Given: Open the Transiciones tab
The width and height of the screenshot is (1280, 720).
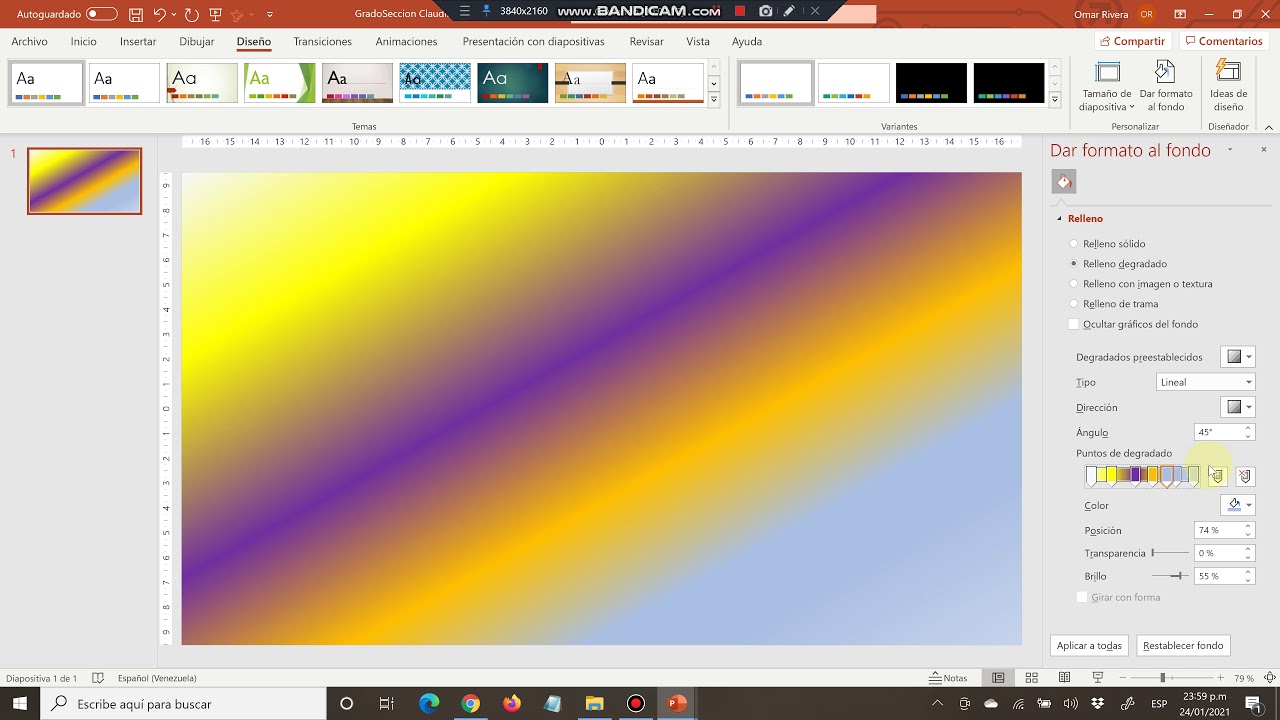Looking at the screenshot, I should pyautogui.click(x=322, y=42).
